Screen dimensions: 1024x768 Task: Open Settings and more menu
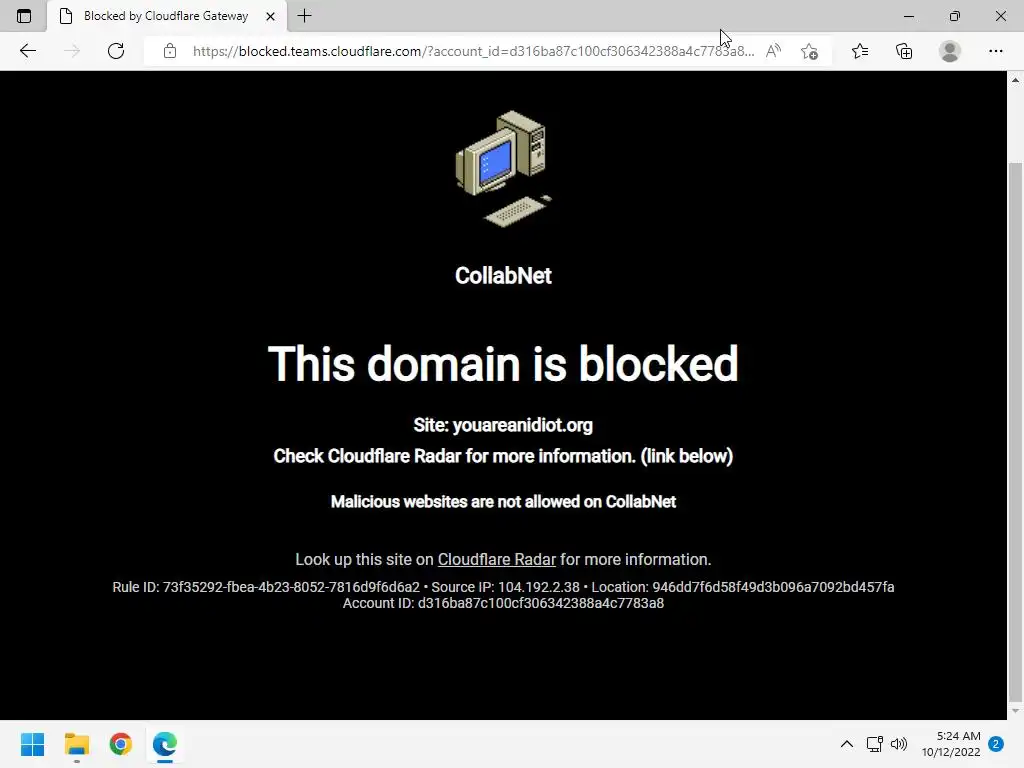click(x=995, y=51)
